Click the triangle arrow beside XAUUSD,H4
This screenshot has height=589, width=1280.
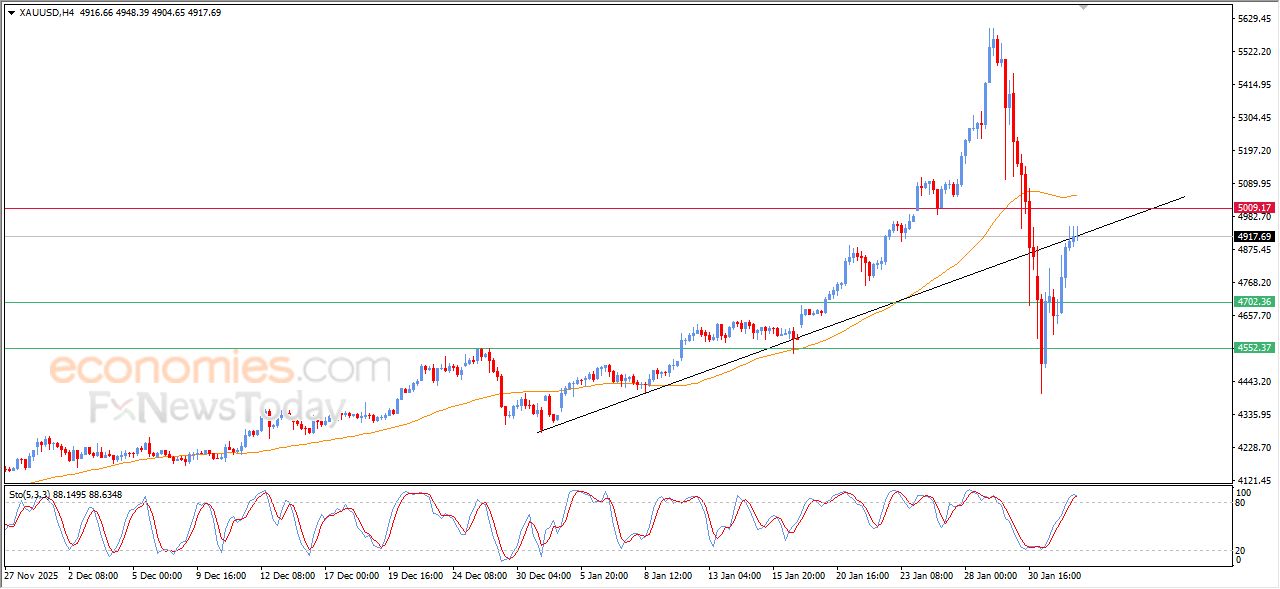[x=11, y=13]
